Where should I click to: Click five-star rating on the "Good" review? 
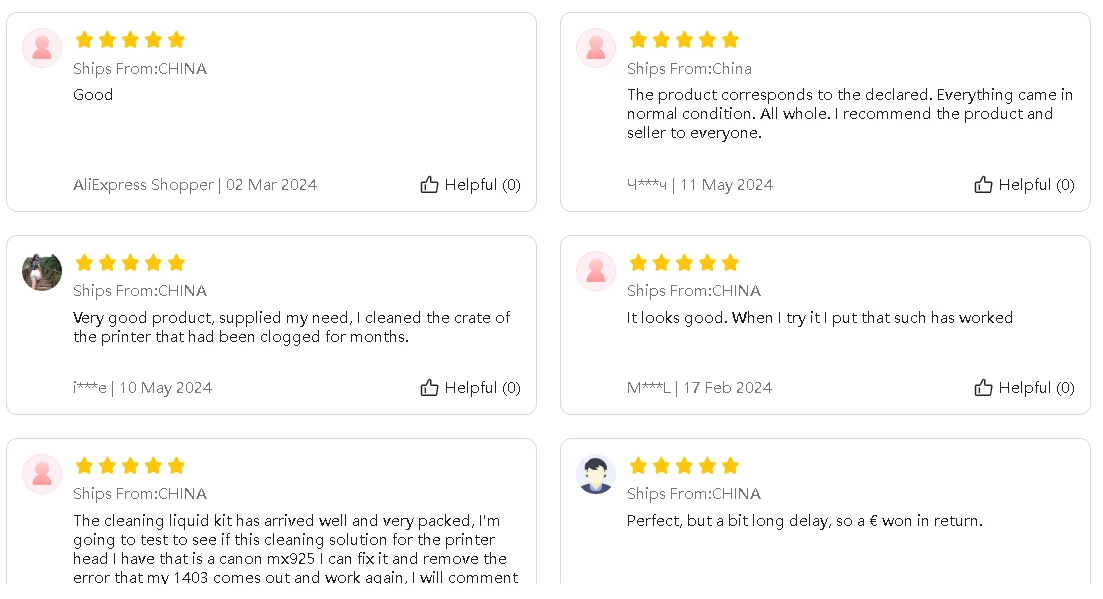[130, 40]
